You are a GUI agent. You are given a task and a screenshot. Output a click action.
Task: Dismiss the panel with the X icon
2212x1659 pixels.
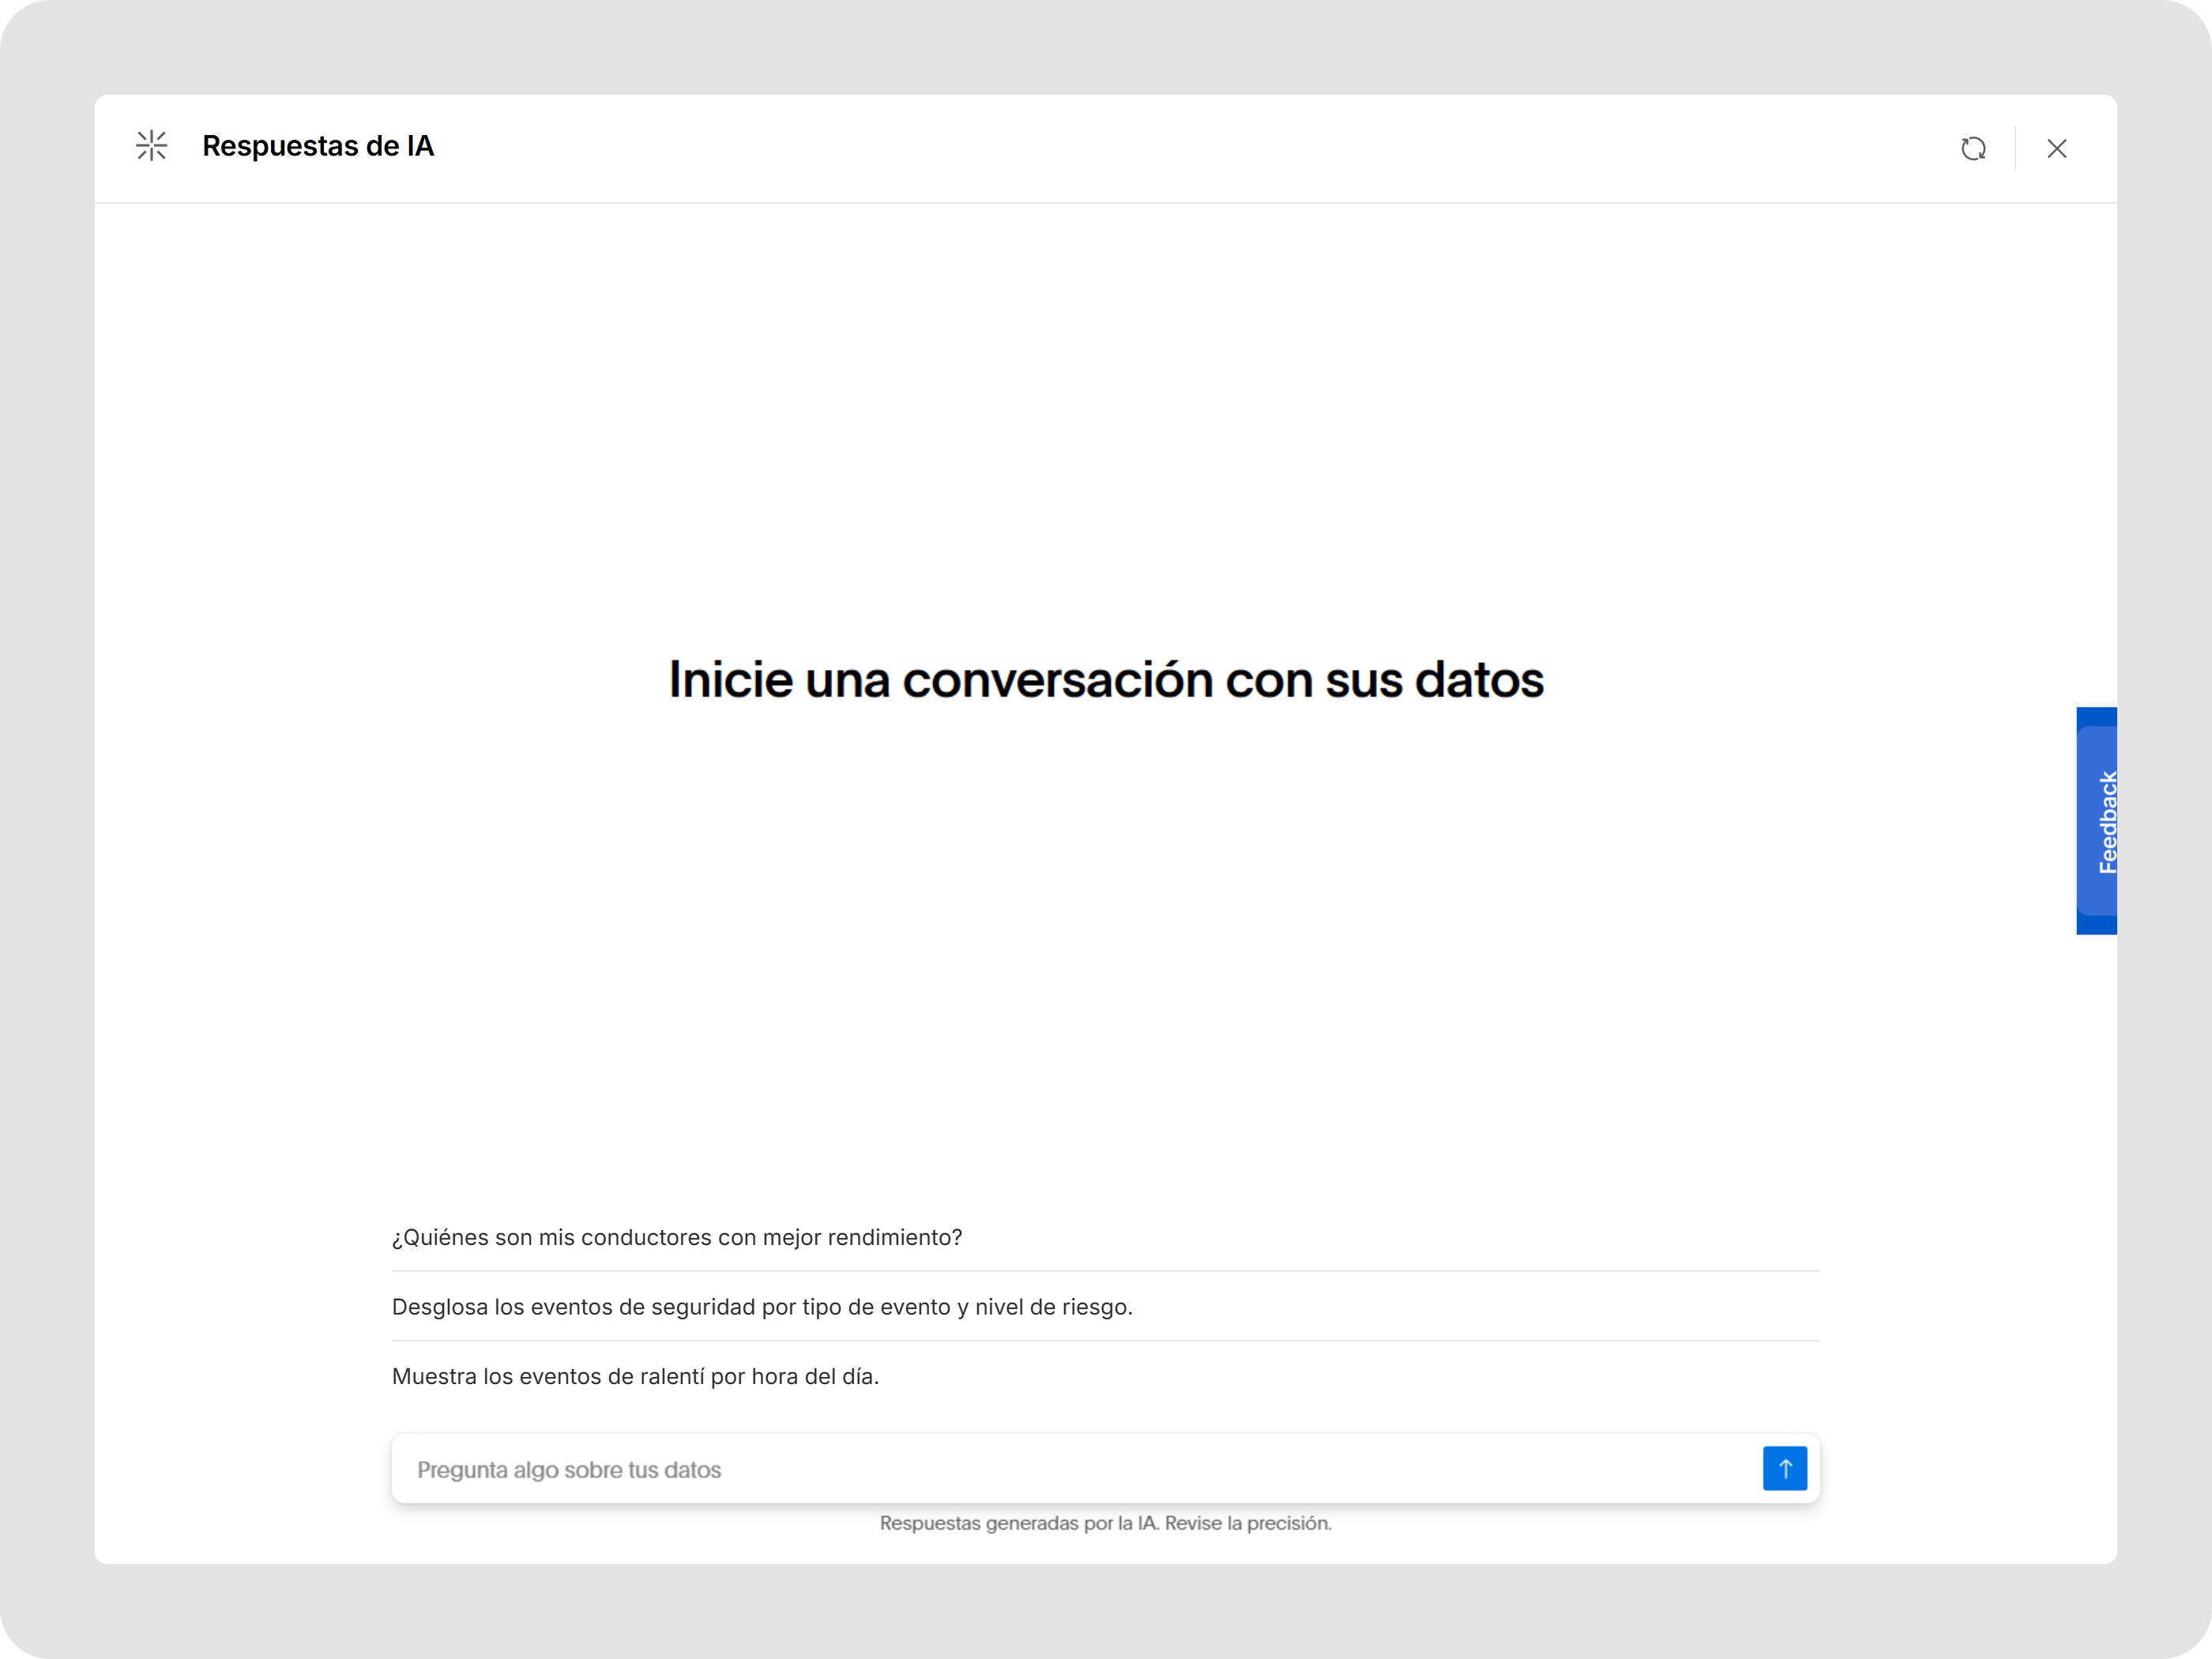tap(2057, 148)
